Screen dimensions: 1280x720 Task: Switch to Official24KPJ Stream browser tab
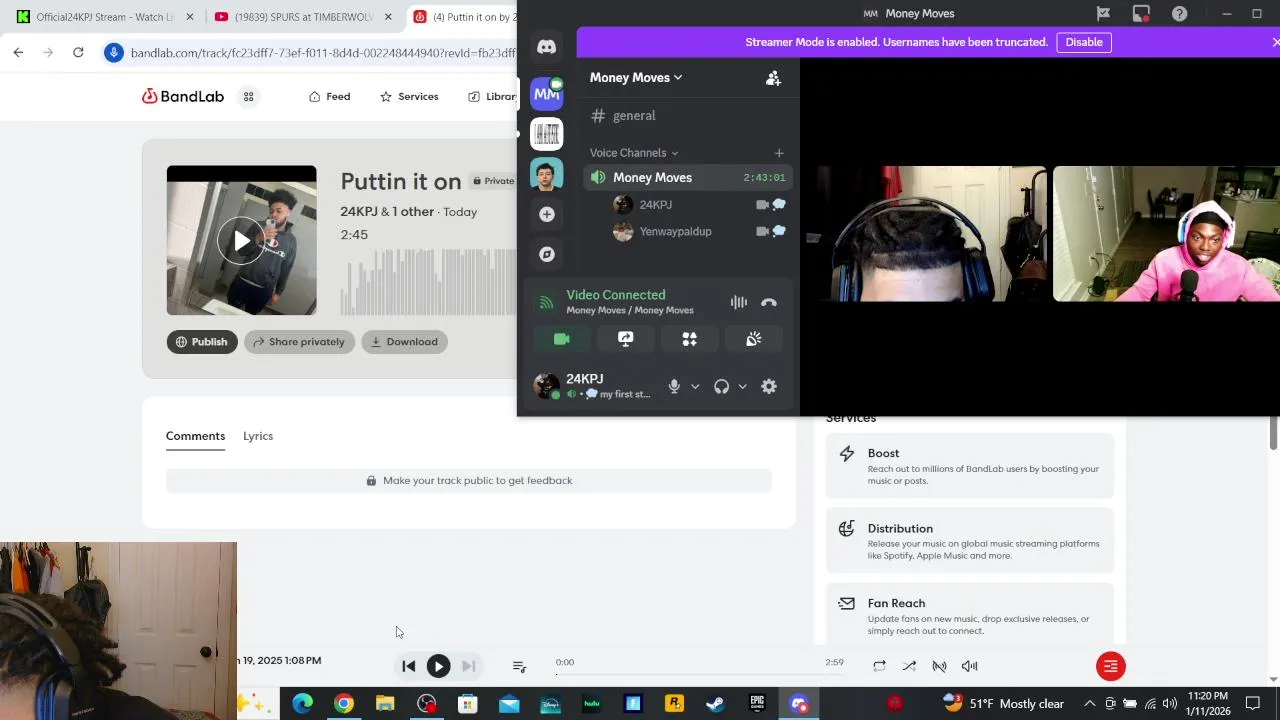[x=105, y=17]
